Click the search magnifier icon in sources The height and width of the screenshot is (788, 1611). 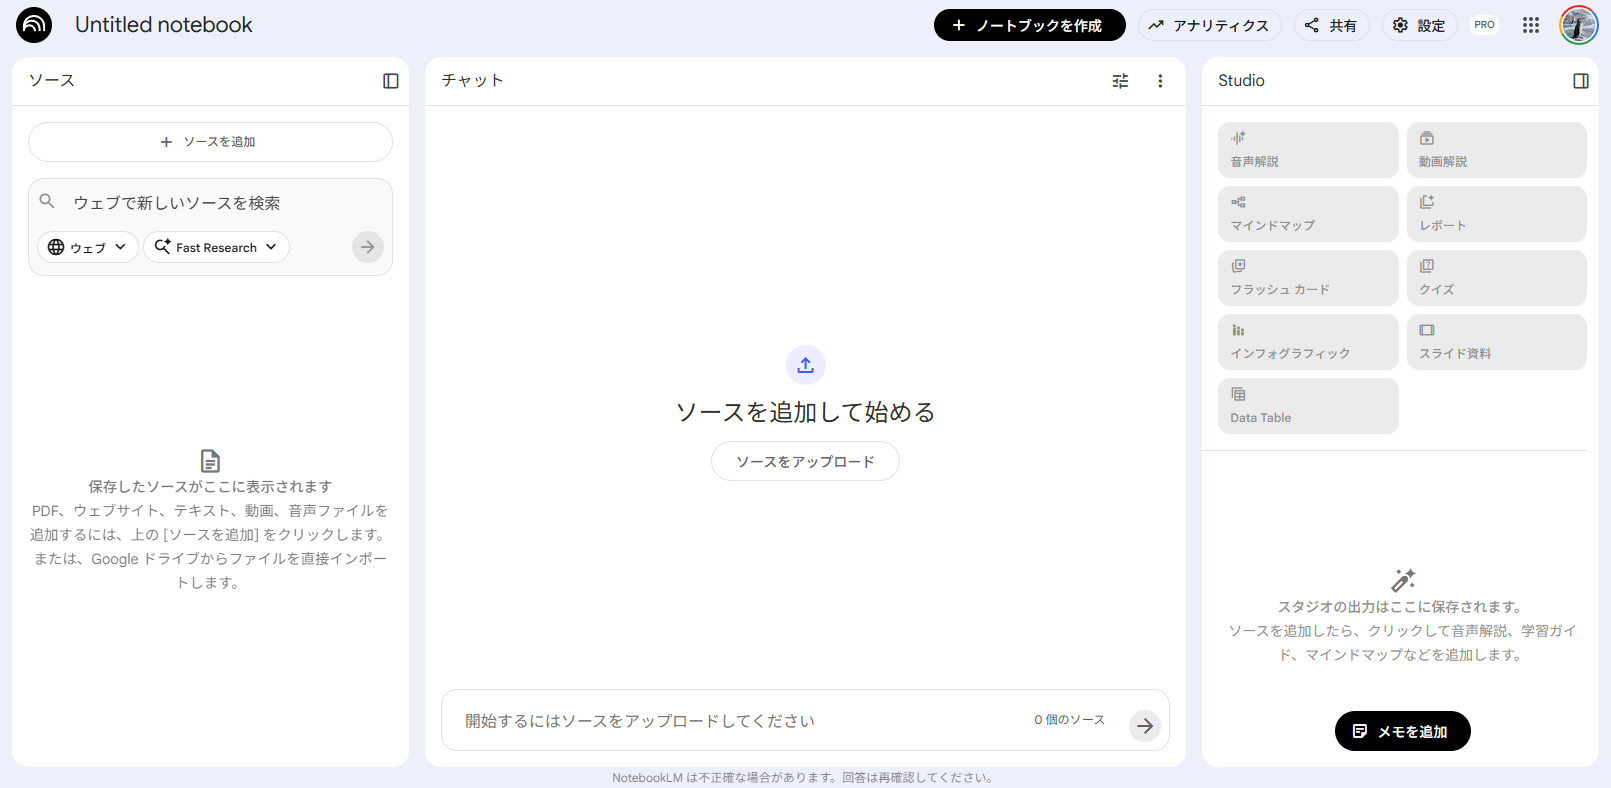pyautogui.click(x=47, y=201)
